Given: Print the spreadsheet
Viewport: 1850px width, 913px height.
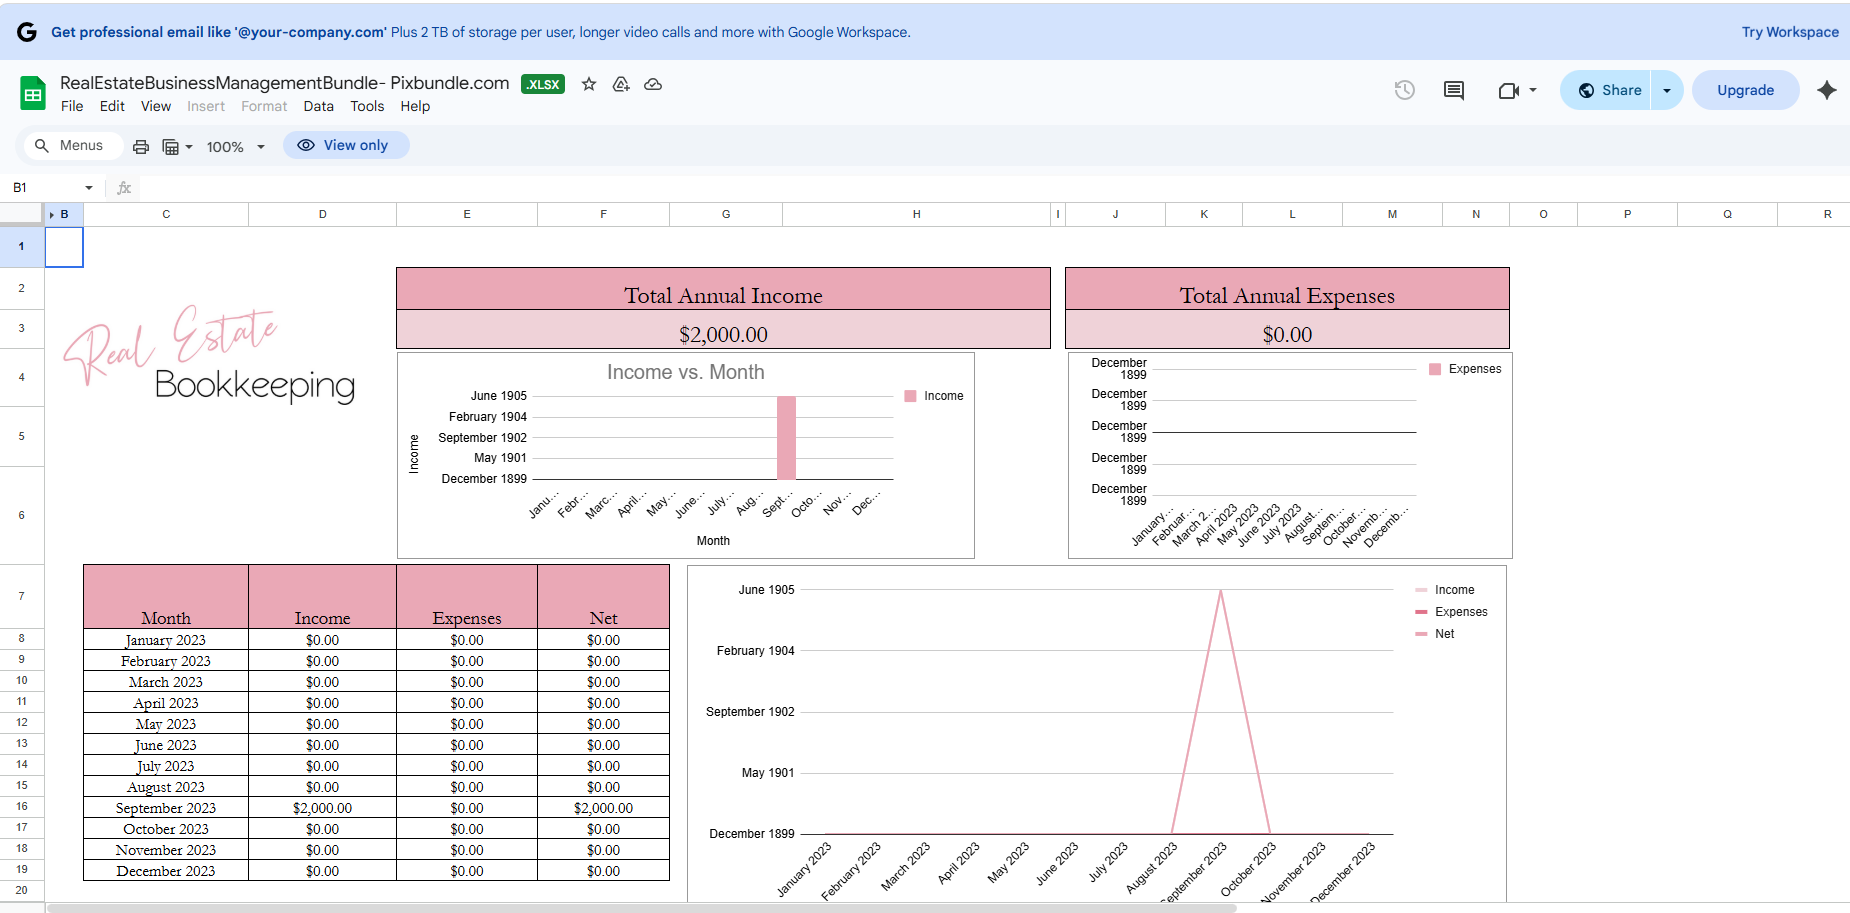Looking at the screenshot, I should 141,147.
